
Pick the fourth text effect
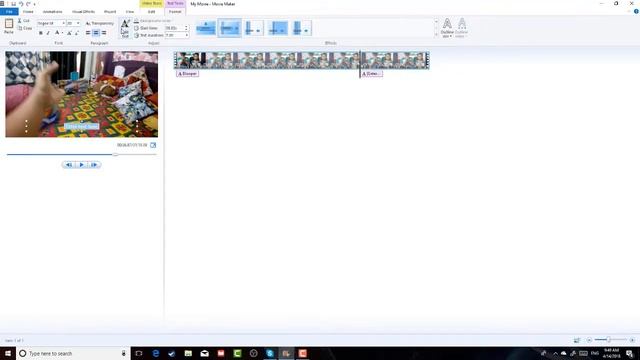[x=278, y=28]
